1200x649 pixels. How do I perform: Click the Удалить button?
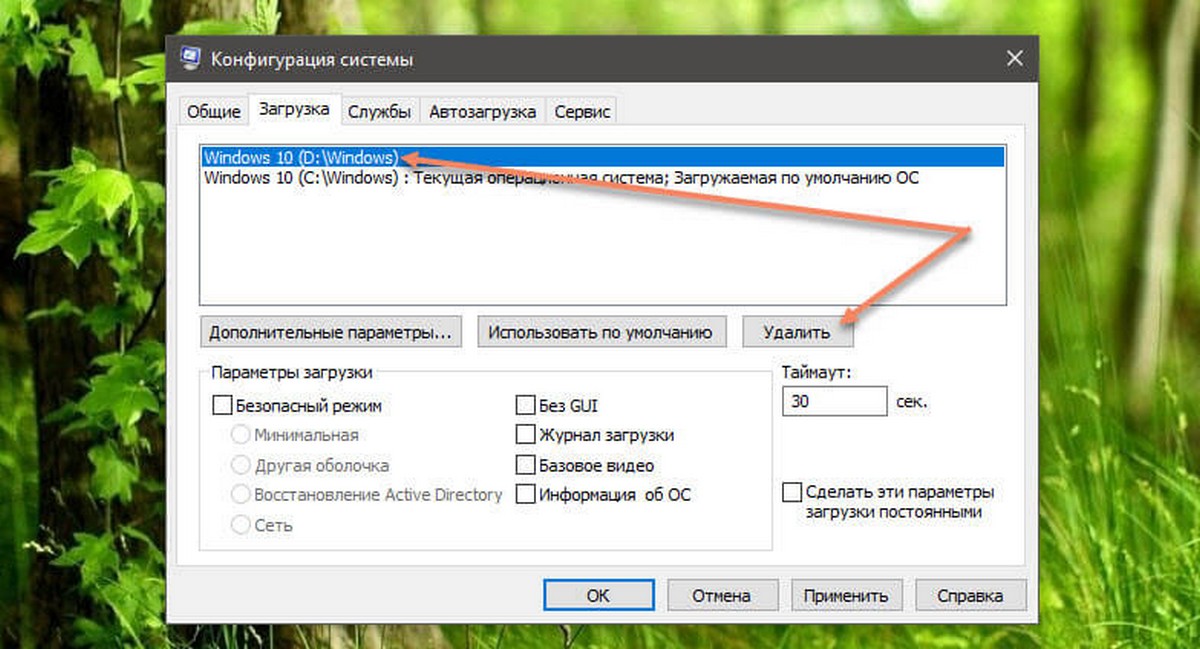(796, 332)
